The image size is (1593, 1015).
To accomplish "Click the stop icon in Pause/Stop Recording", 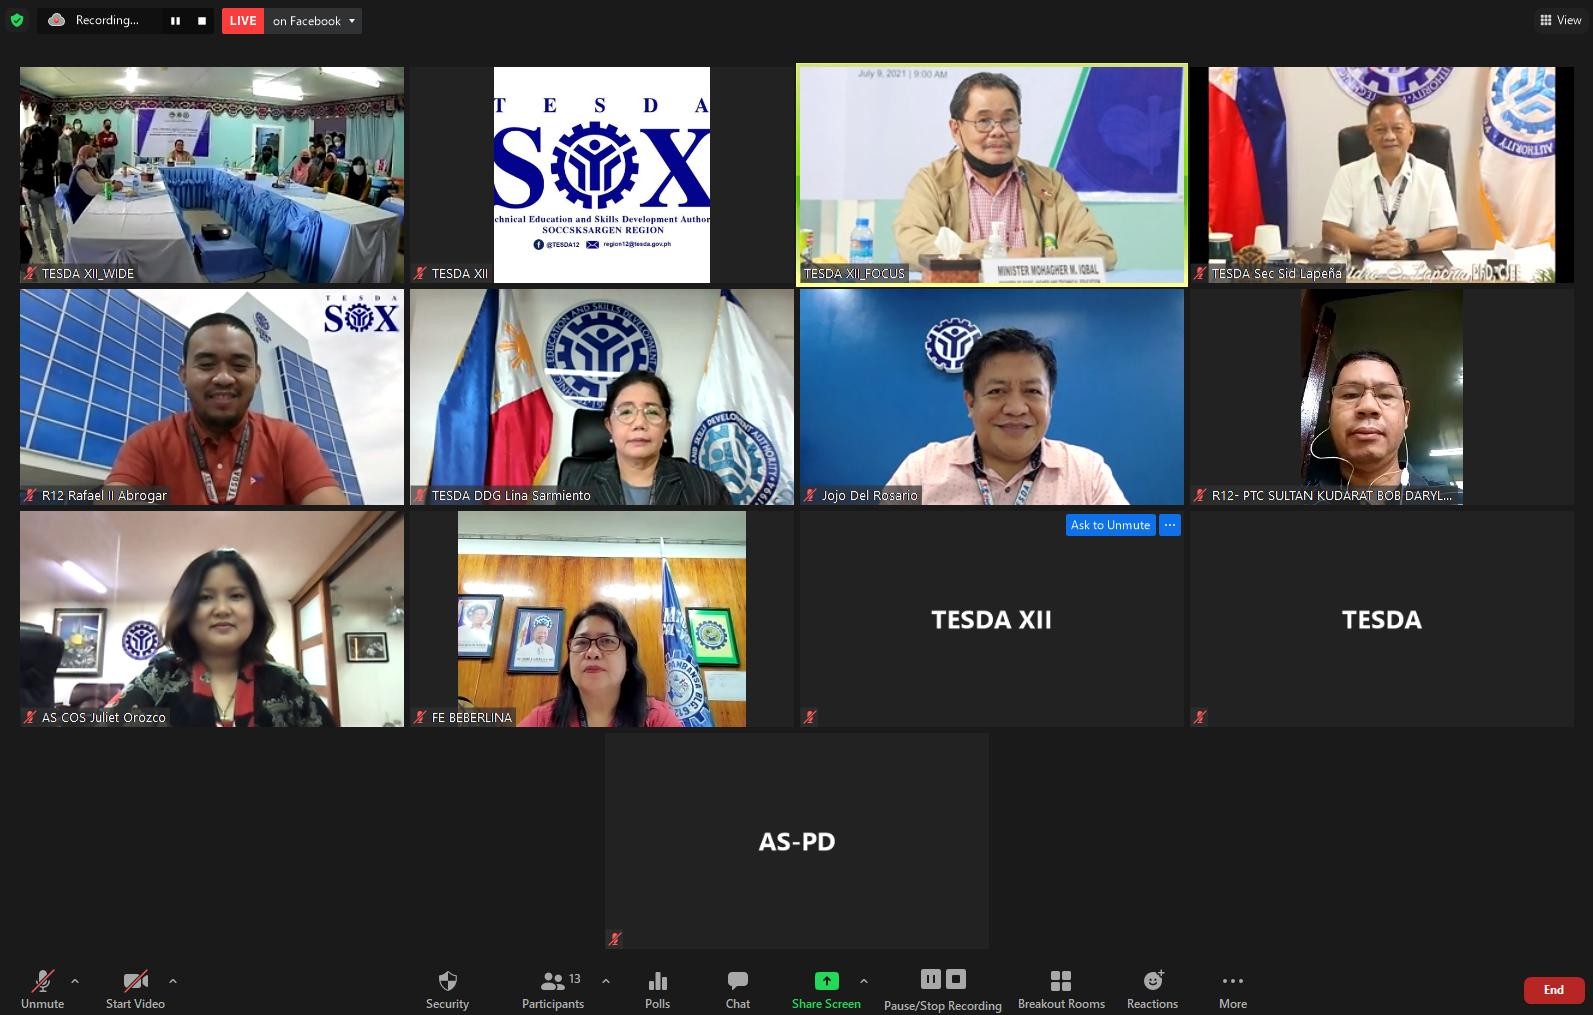I will pyautogui.click(x=956, y=979).
